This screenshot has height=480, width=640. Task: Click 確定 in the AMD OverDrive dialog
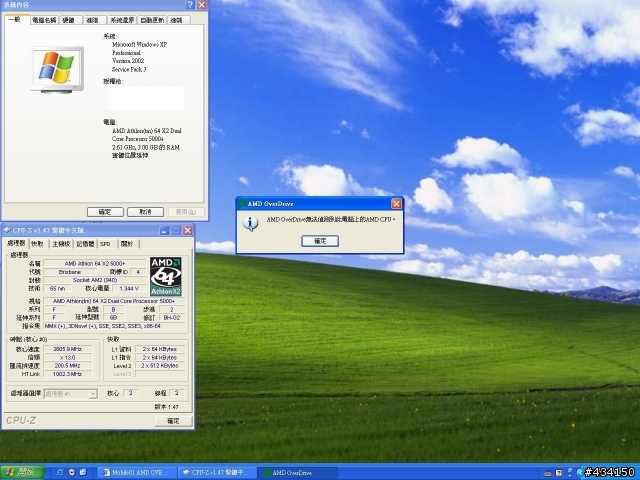click(320, 241)
